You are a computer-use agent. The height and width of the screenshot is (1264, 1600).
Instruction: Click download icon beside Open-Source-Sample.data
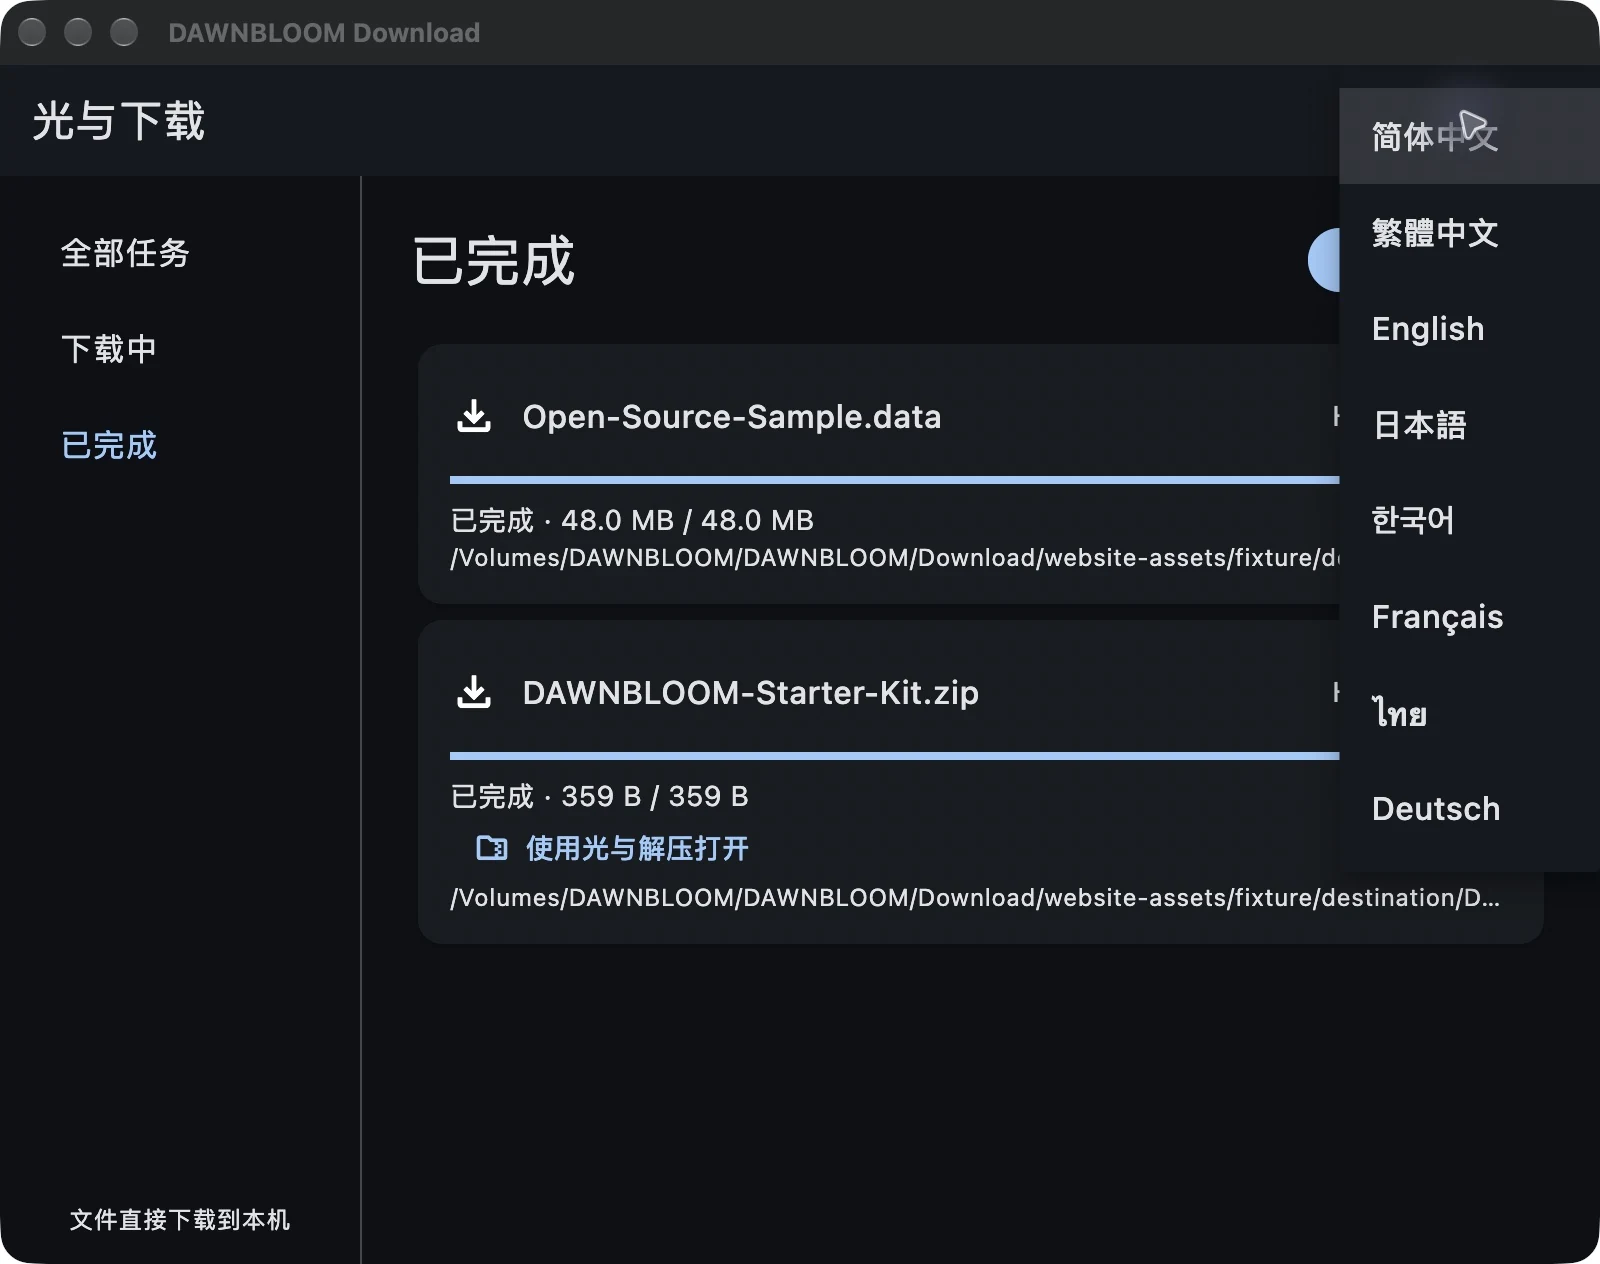tap(474, 416)
